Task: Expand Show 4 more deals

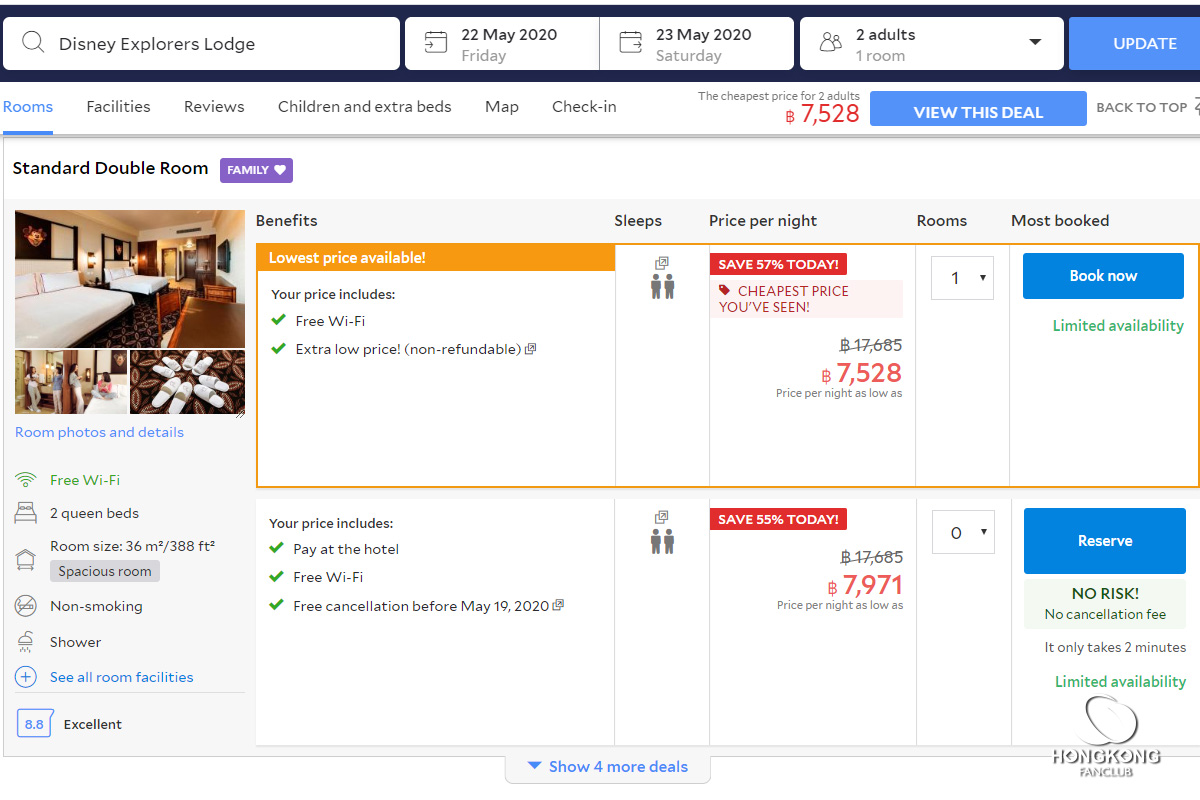Action: (x=608, y=767)
